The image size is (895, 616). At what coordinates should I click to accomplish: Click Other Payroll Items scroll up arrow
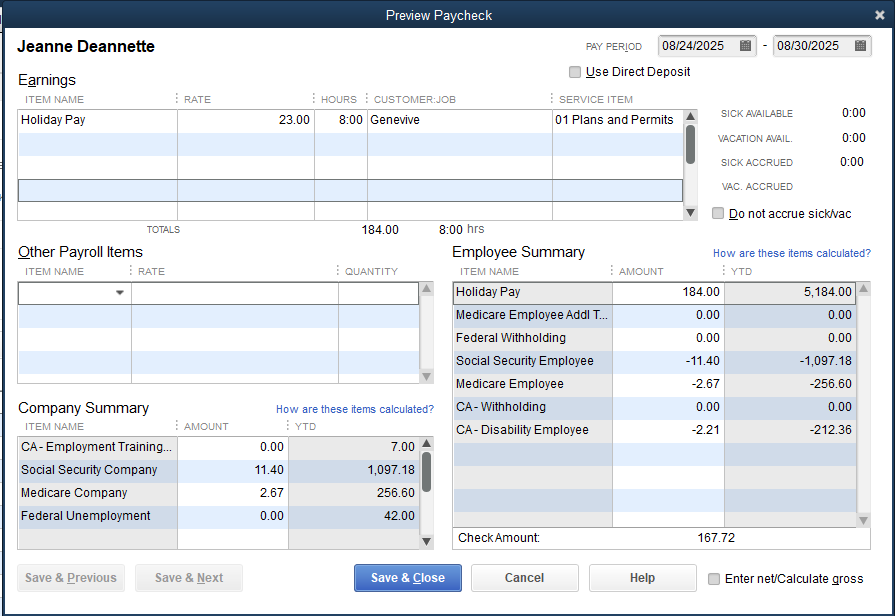point(426,288)
